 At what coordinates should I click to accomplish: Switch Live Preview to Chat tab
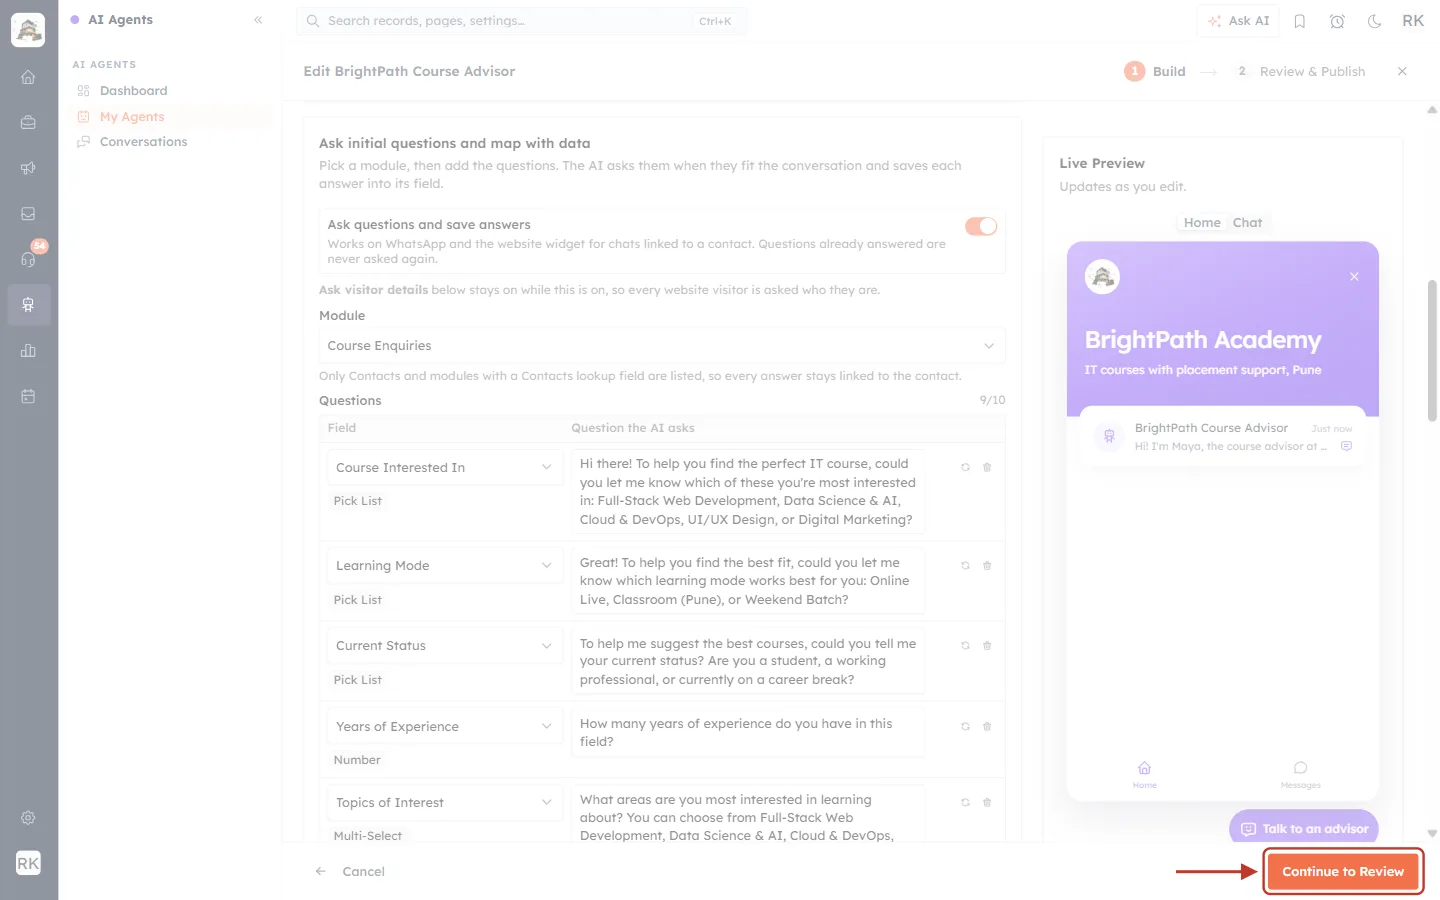coord(1247,223)
